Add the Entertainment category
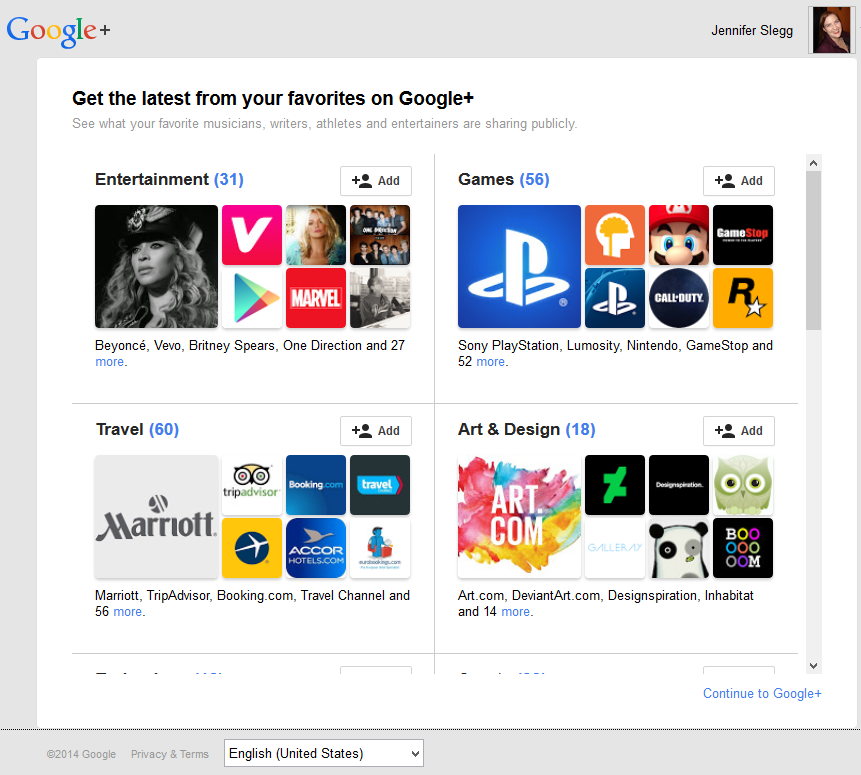Viewport: 861px width, 775px height. coord(376,181)
